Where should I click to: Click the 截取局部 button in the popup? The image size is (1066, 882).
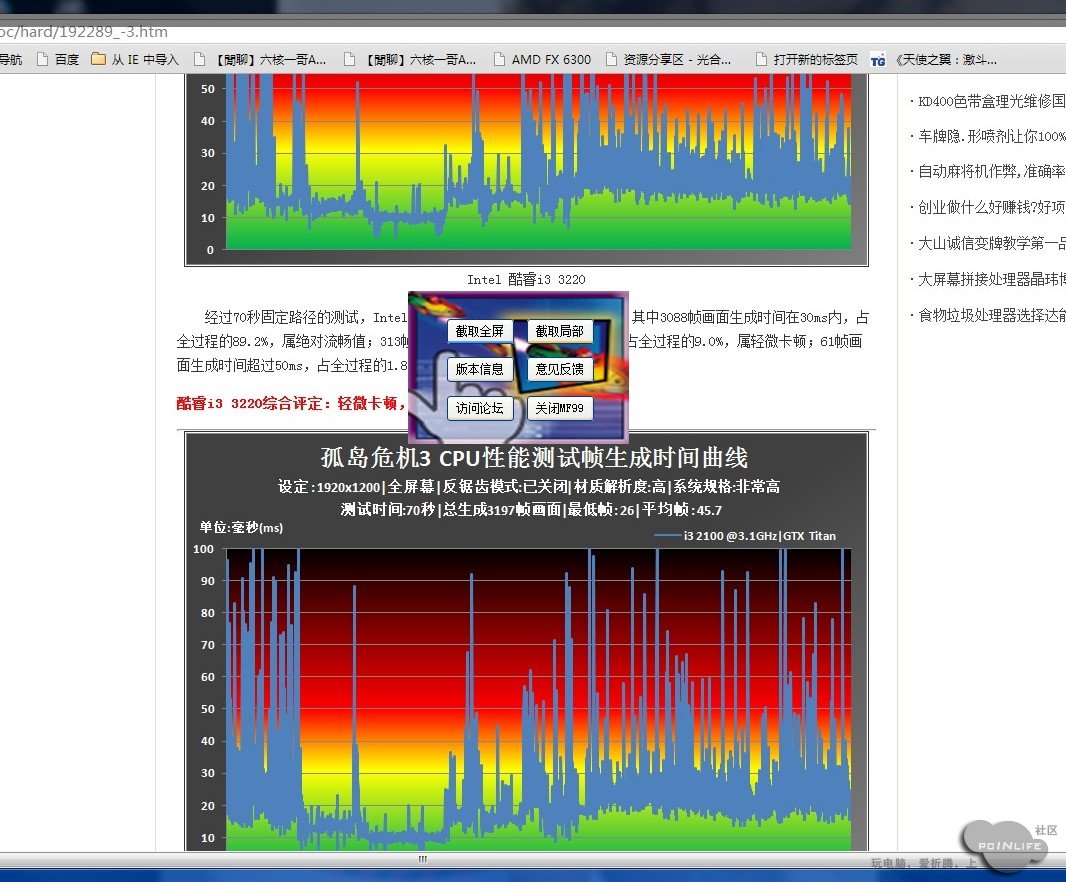[560, 331]
